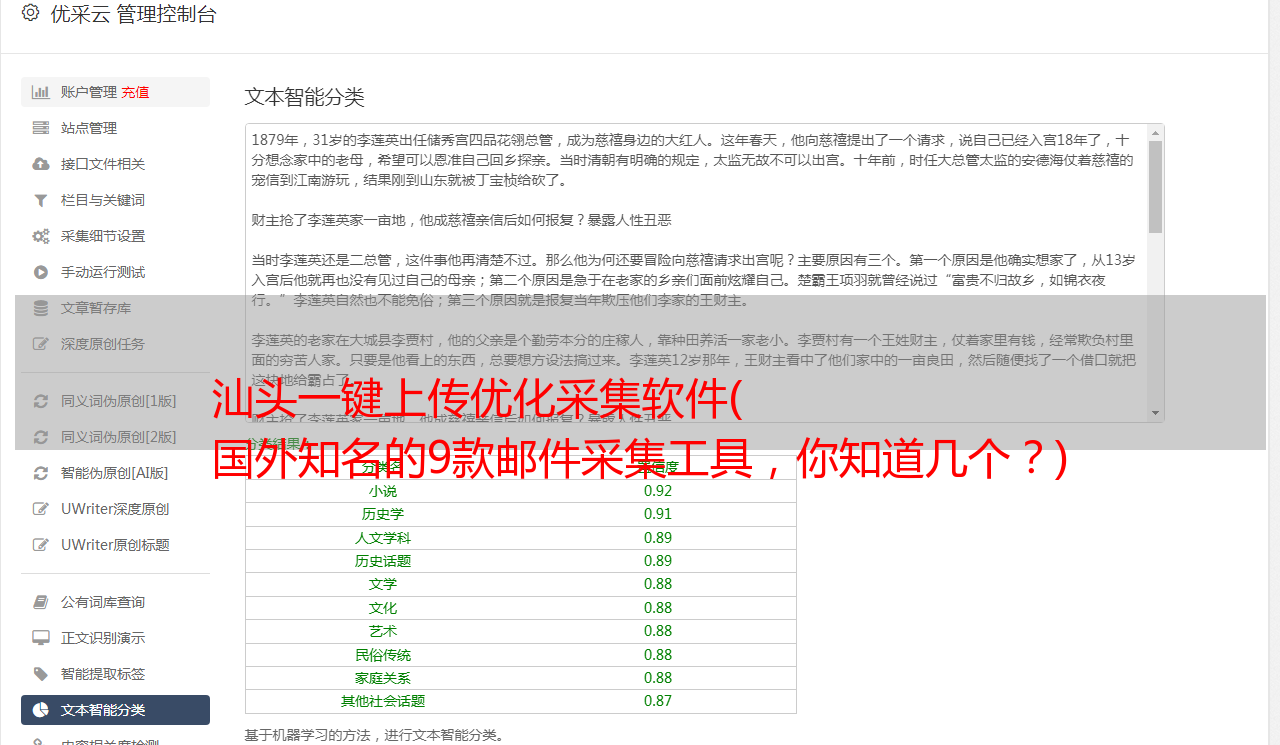Click the 历史话题 category cell
The height and width of the screenshot is (745, 1280).
pyautogui.click(x=383, y=561)
